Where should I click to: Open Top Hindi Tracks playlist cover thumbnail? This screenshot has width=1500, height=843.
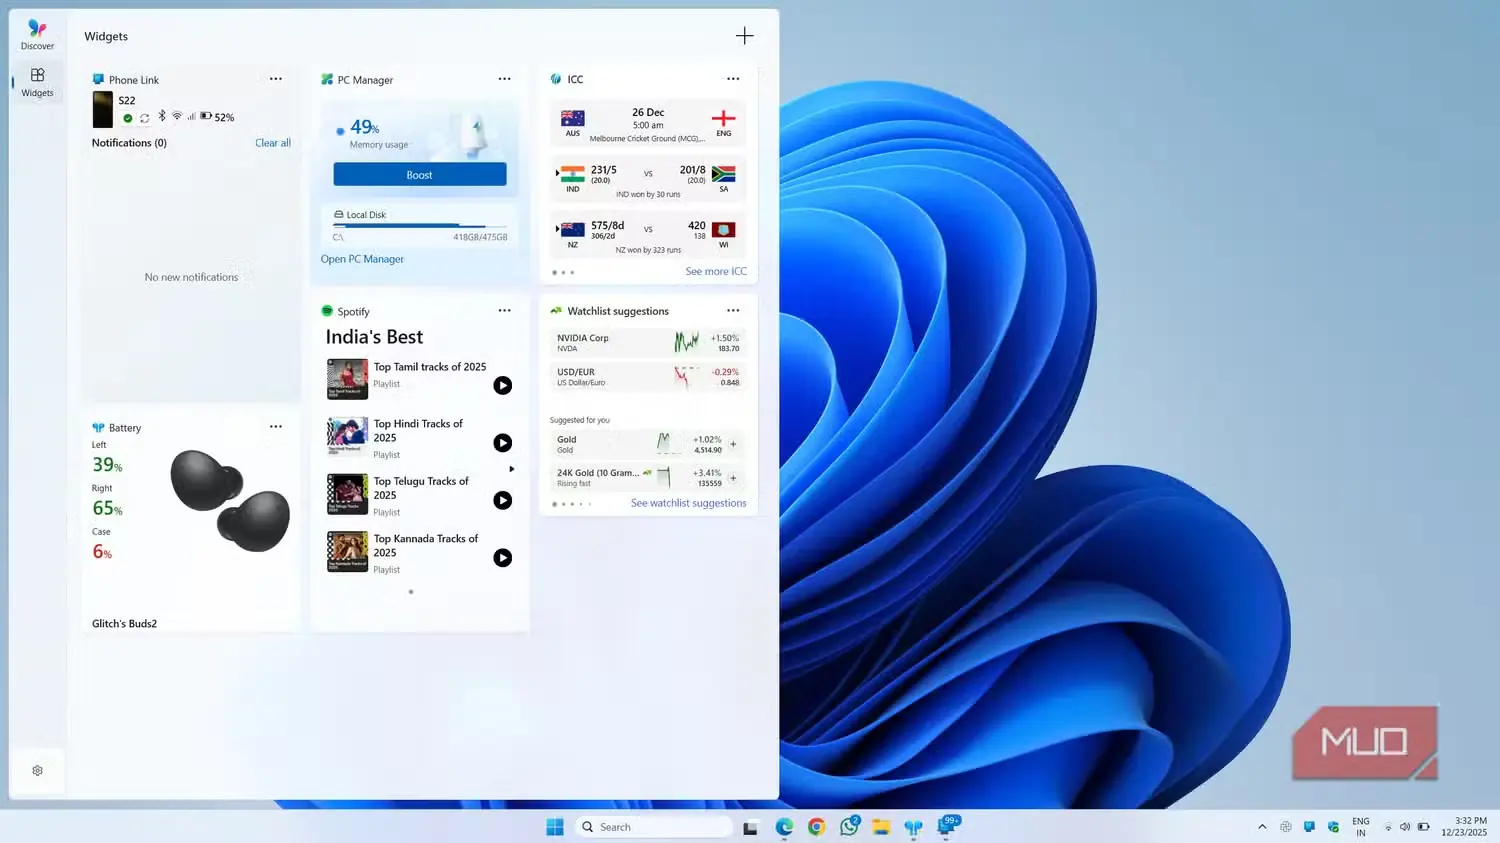point(347,437)
